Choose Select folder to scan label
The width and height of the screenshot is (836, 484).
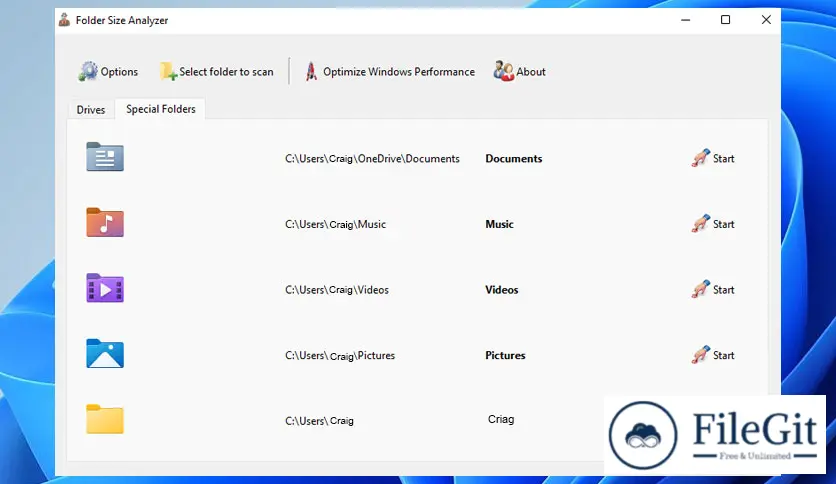click(226, 71)
